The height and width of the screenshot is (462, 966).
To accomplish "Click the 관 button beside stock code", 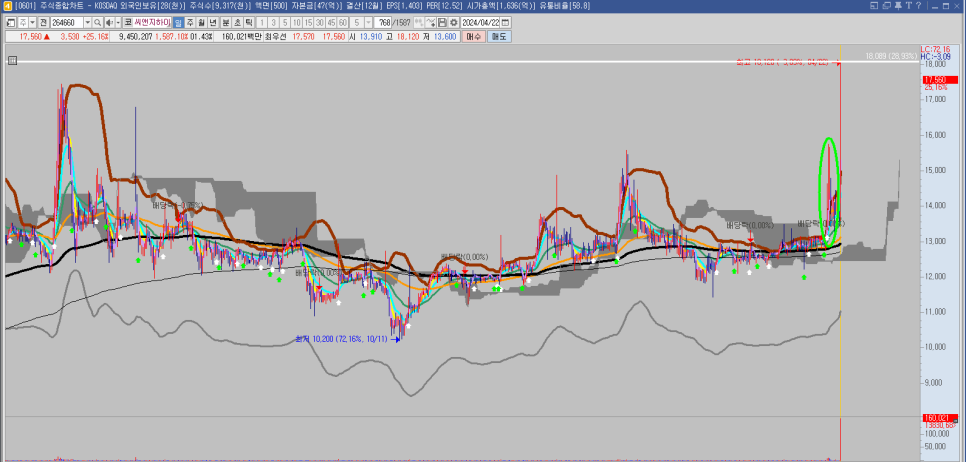I will [x=43, y=23].
